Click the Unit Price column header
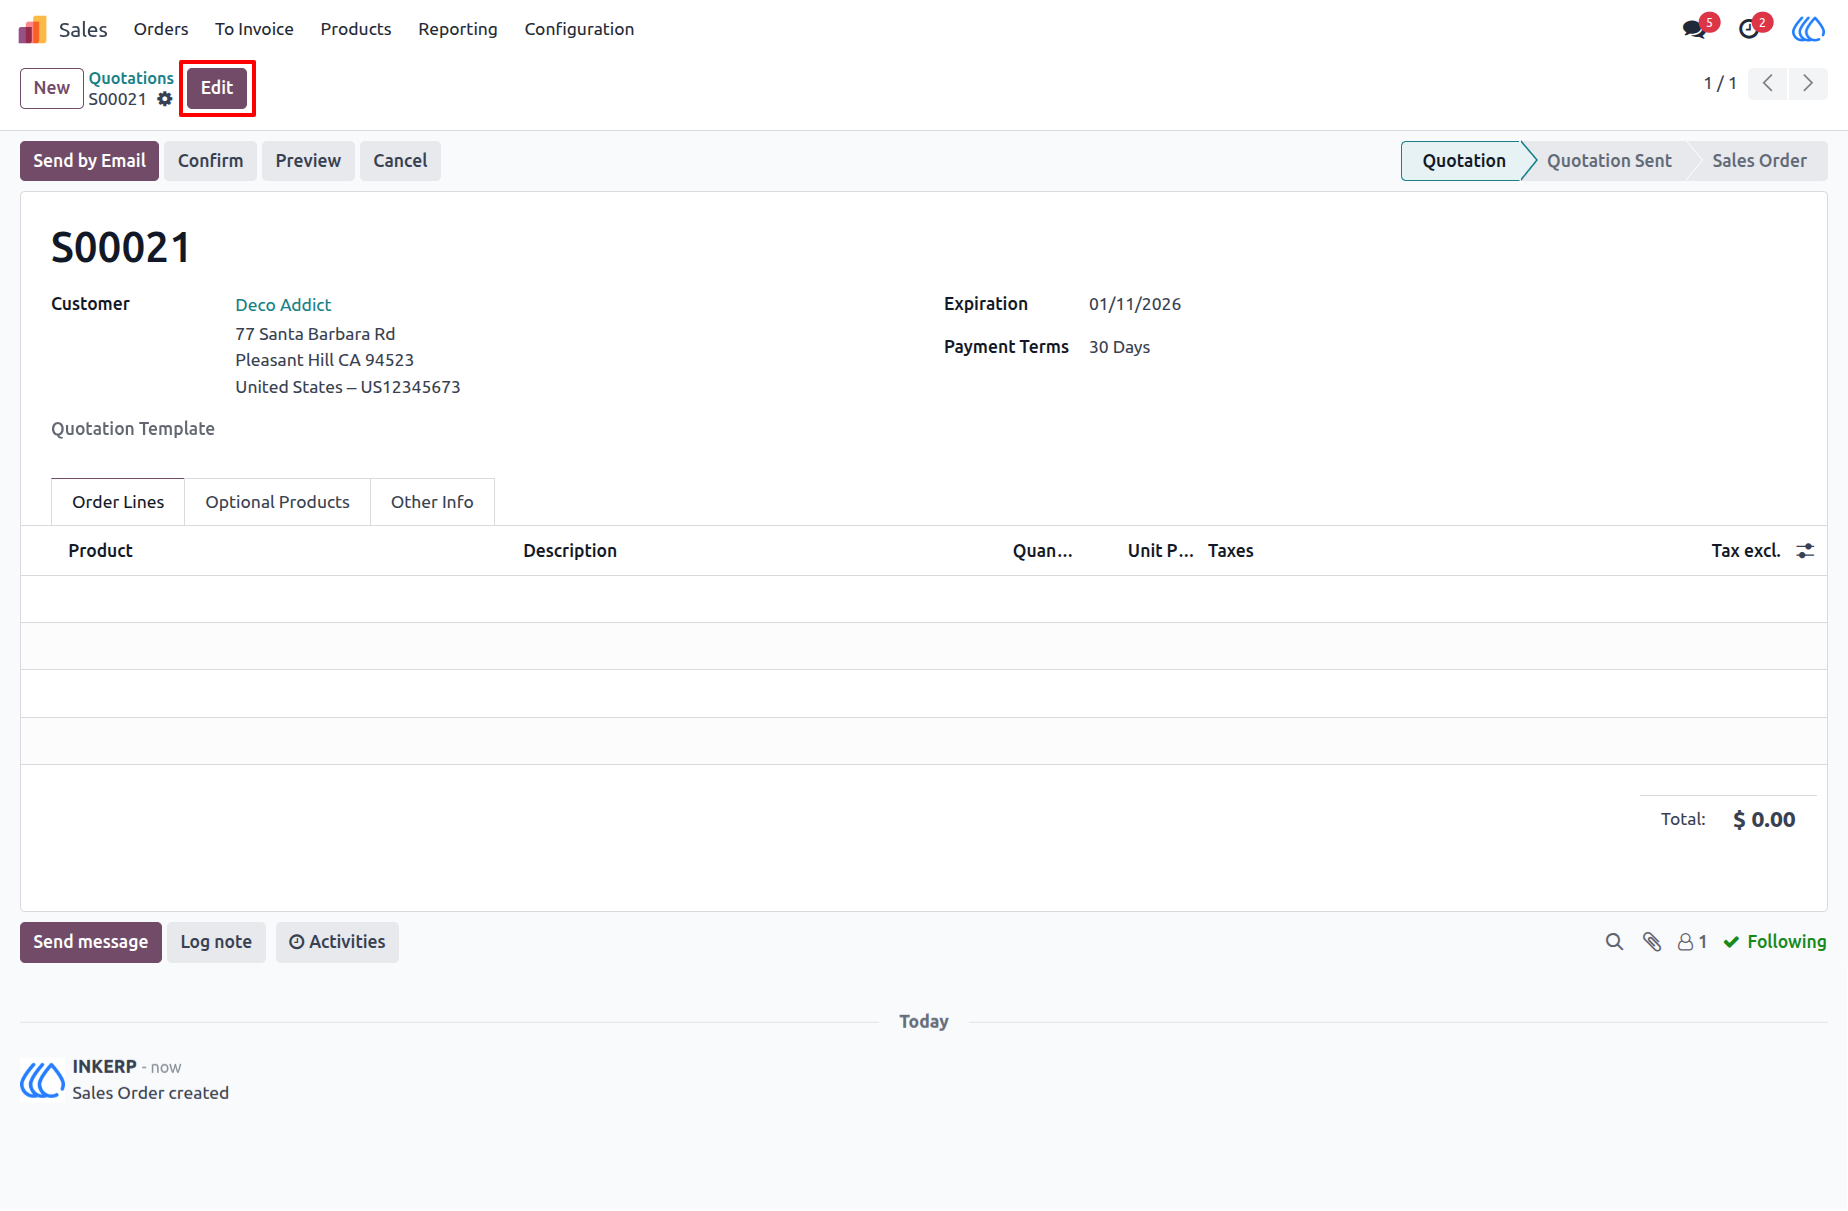Screen dimensions: 1848x1211 click(1160, 551)
